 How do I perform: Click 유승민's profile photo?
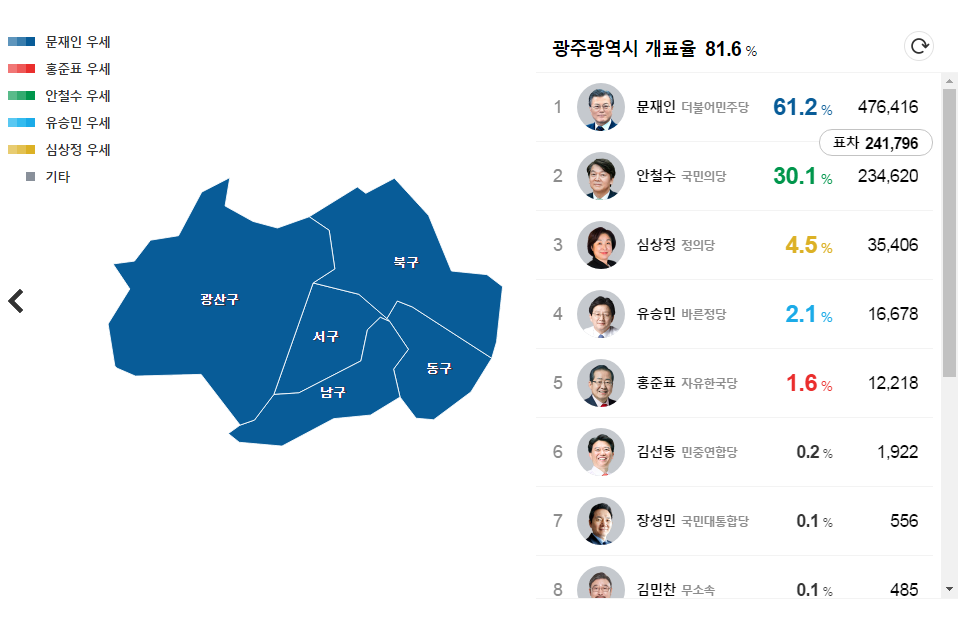tap(600, 314)
